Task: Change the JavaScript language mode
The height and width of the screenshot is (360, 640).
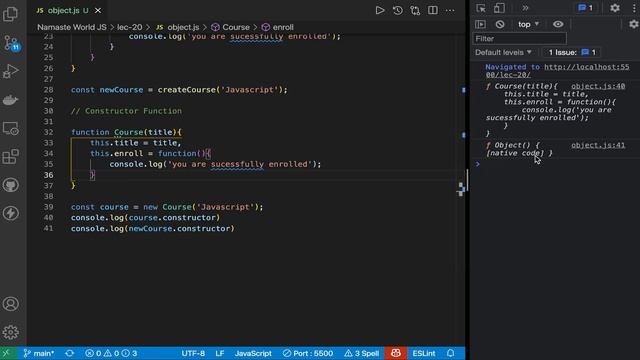Action: point(253,353)
